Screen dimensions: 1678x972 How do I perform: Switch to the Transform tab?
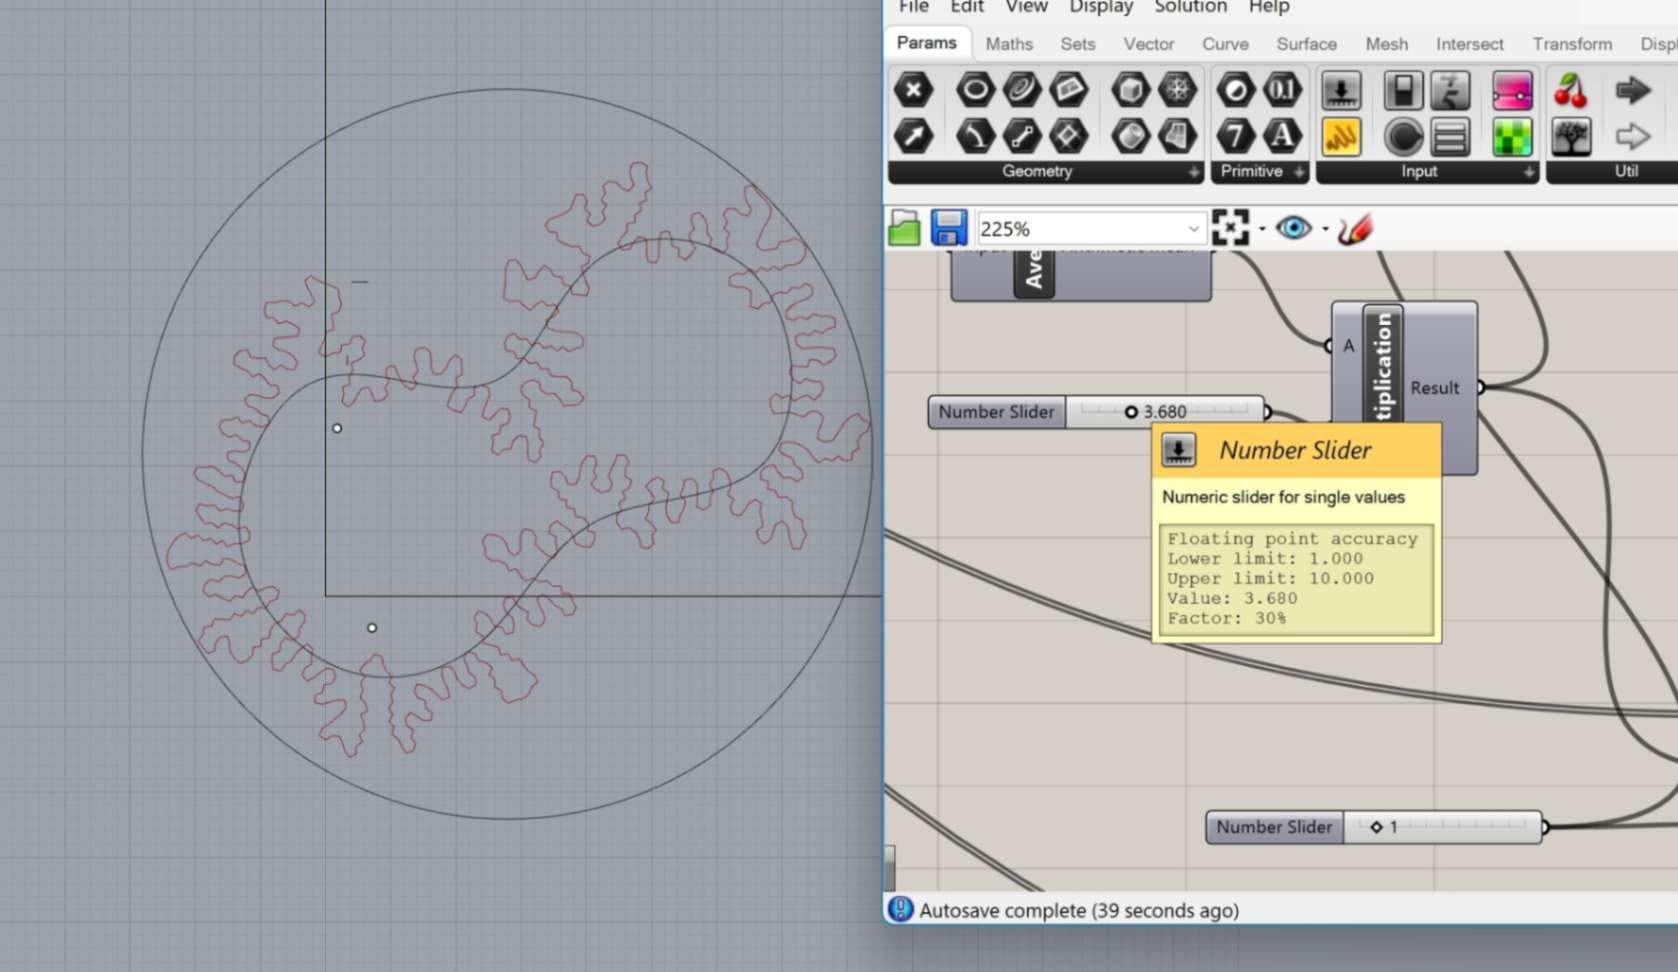(x=1572, y=44)
